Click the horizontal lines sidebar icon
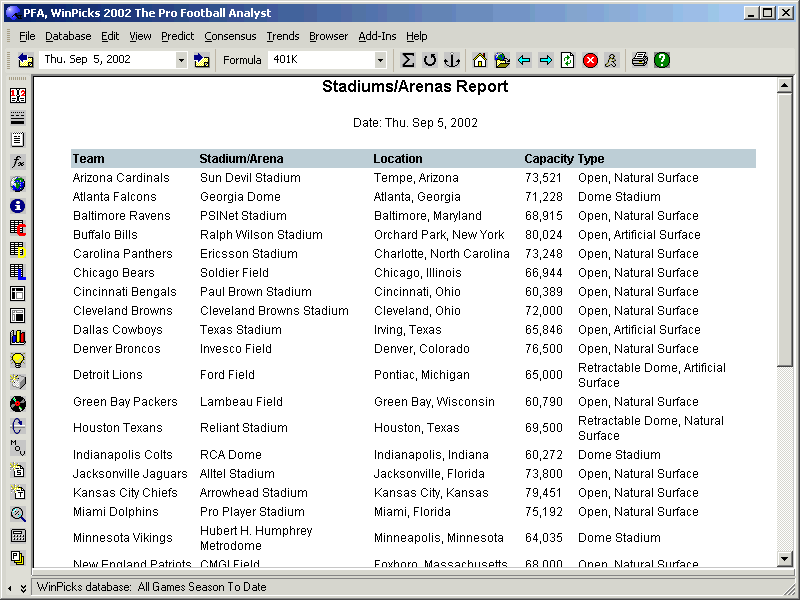Image resolution: width=800 pixels, height=600 pixels. (x=18, y=118)
